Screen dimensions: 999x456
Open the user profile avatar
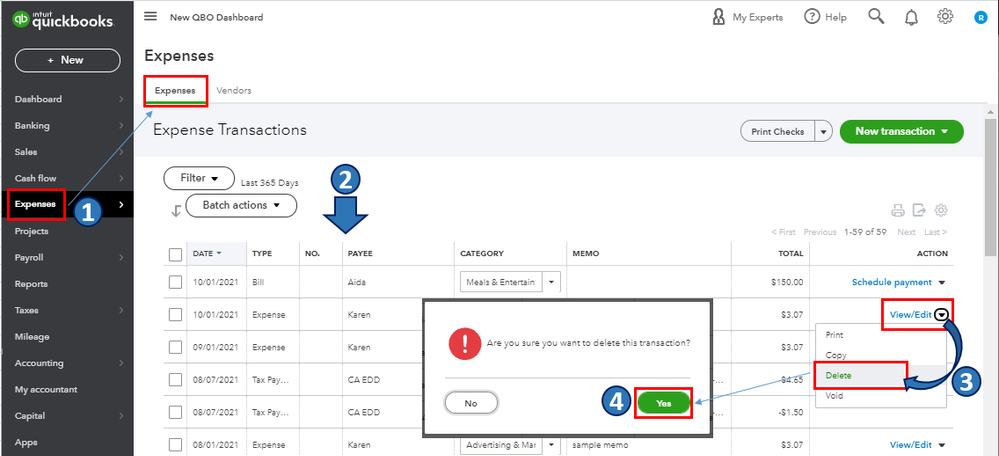click(980, 18)
